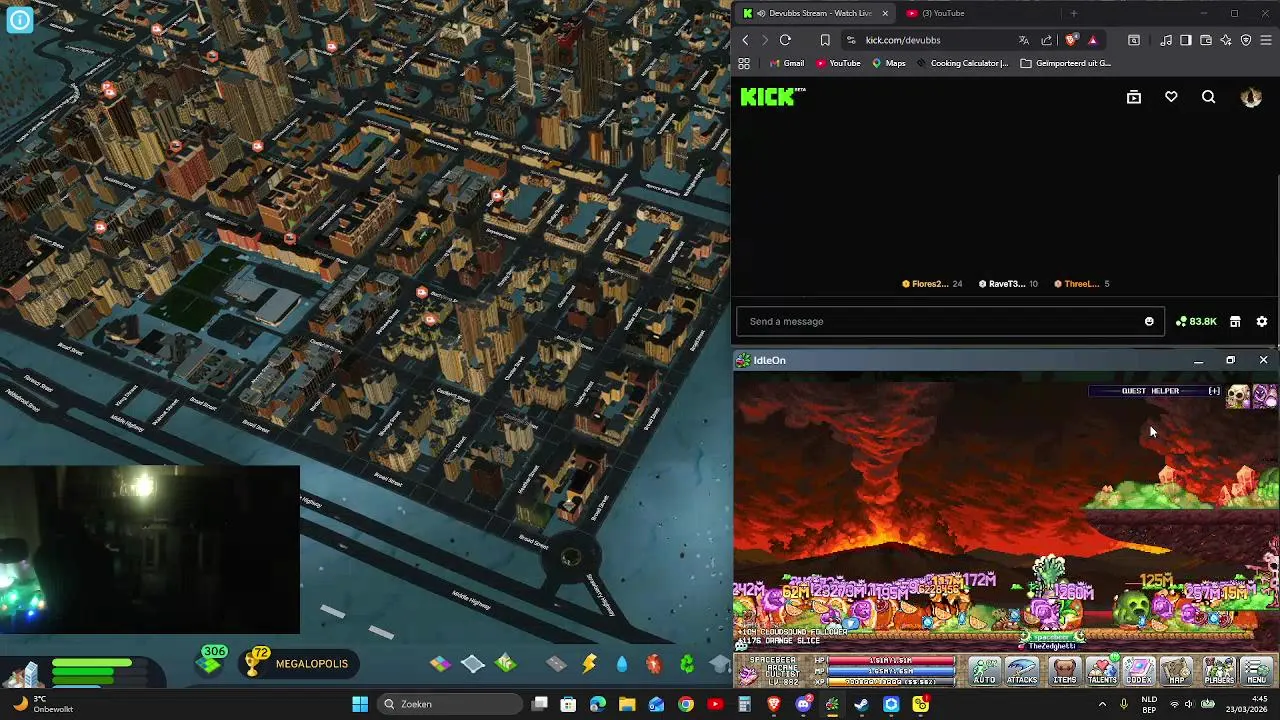This screenshot has width=1280, height=720.
Task: Open the AUTO toggle in IdleOn
Action: pyautogui.click(x=985, y=671)
